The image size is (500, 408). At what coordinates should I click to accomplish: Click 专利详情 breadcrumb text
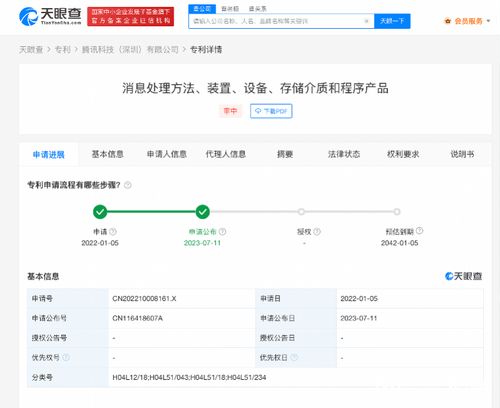click(206, 50)
